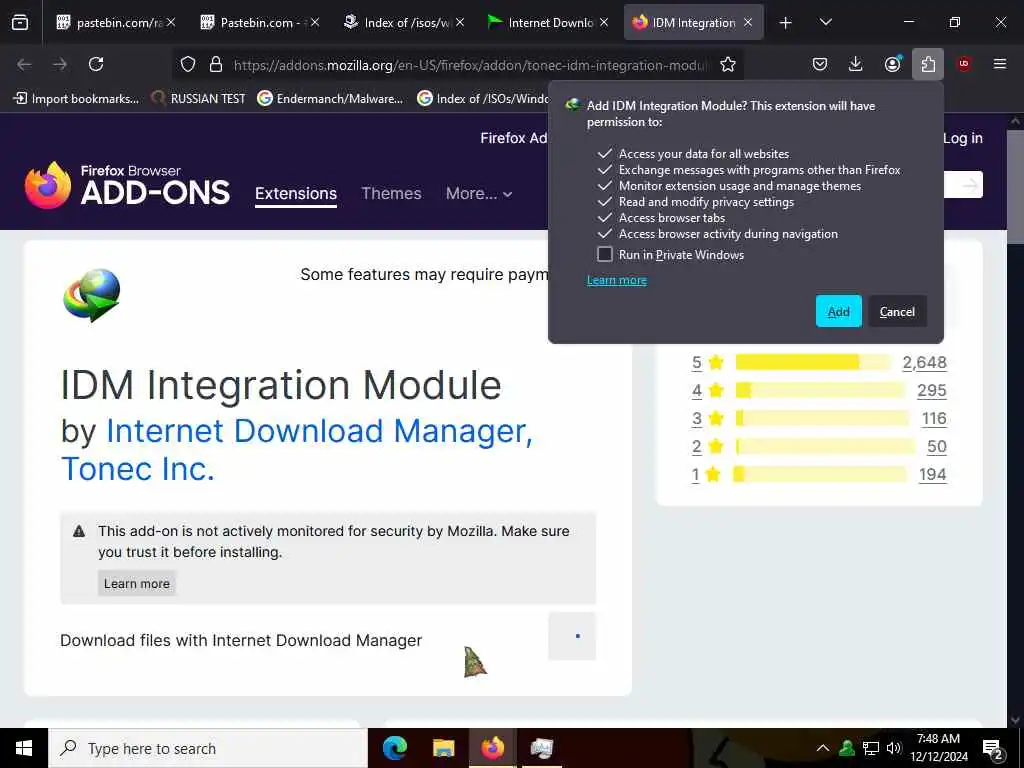Open RUSSIAN TEST bookmark

(x=199, y=99)
